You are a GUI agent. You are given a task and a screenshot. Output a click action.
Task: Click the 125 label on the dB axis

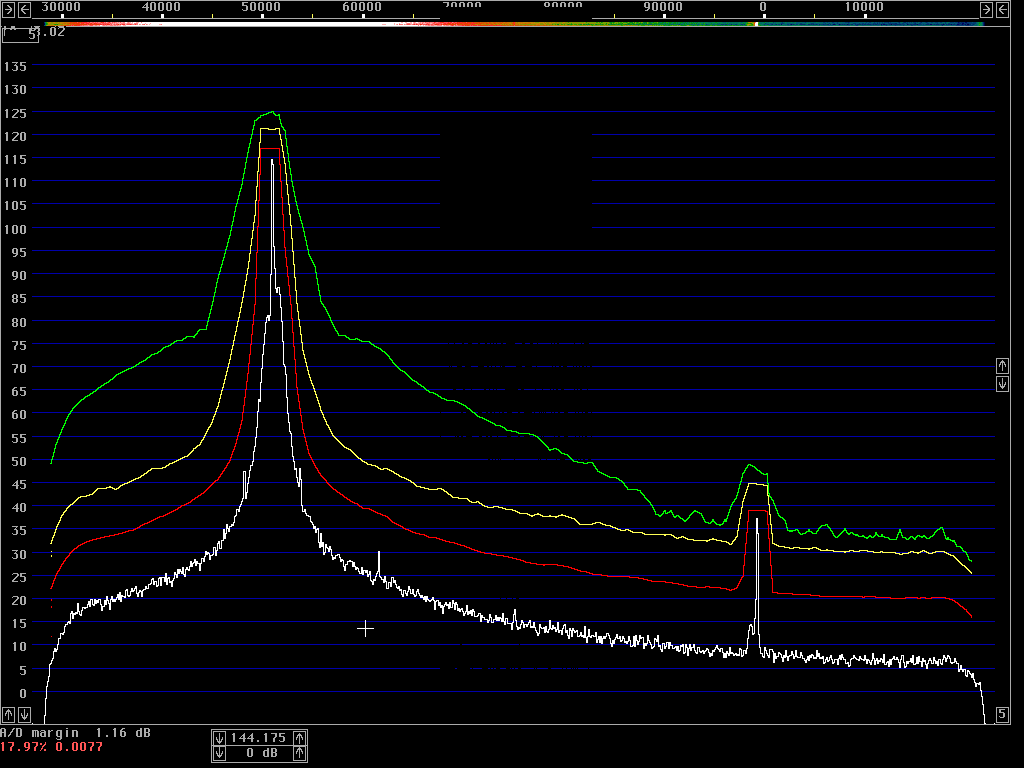click(x=15, y=113)
